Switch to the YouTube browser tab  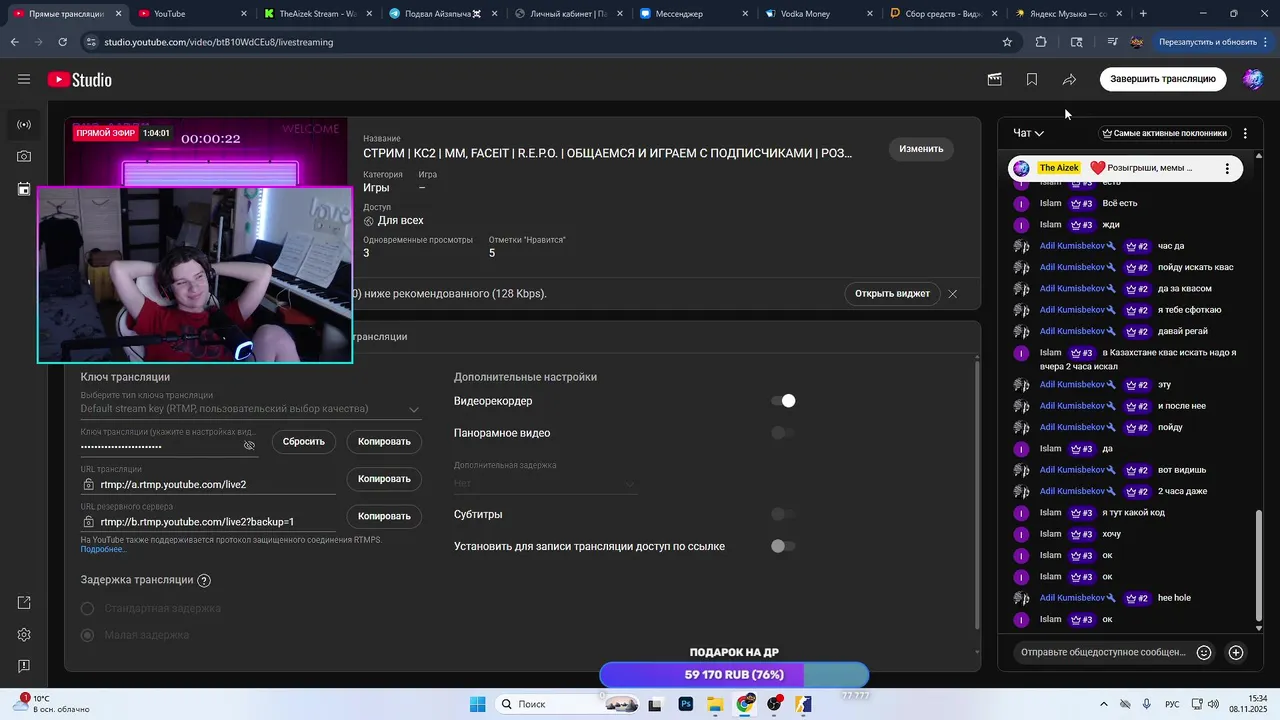tap(190, 14)
